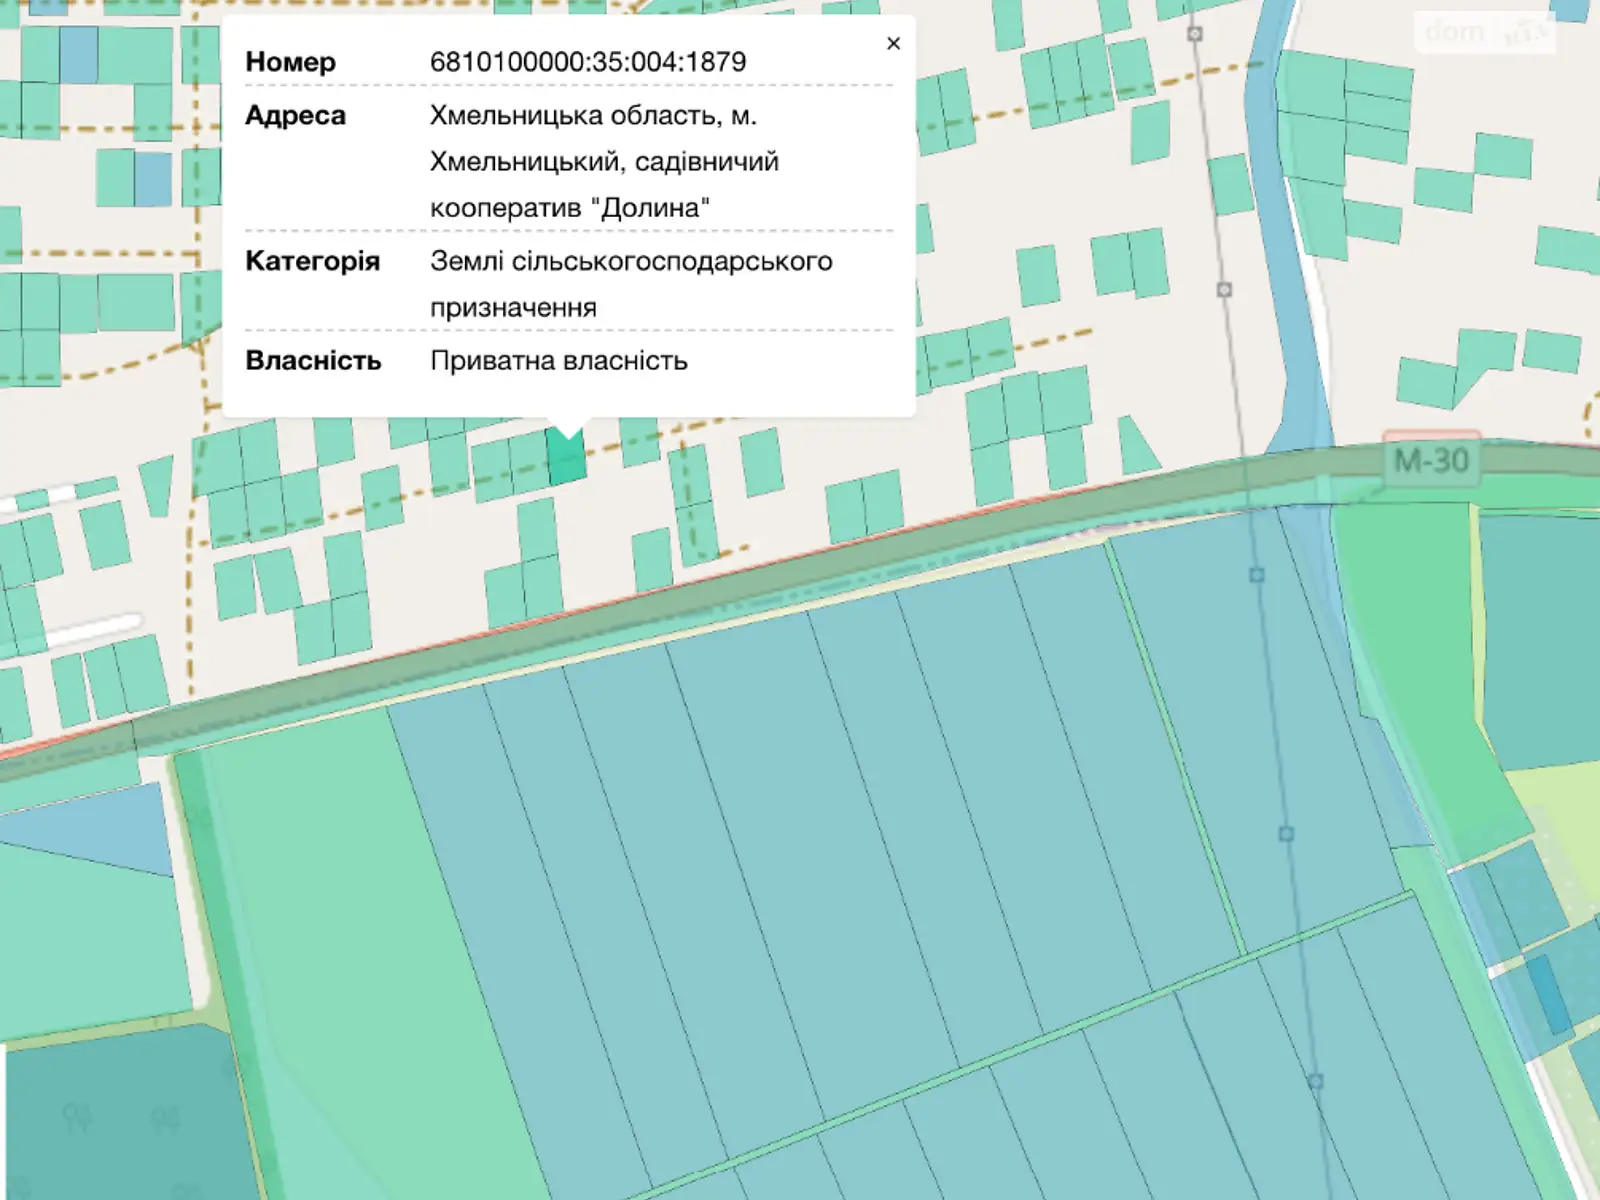Click the address line 'кооператив "Долина"'
Image resolution: width=1600 pixels, height=1200 pixels.
[570, 208]
